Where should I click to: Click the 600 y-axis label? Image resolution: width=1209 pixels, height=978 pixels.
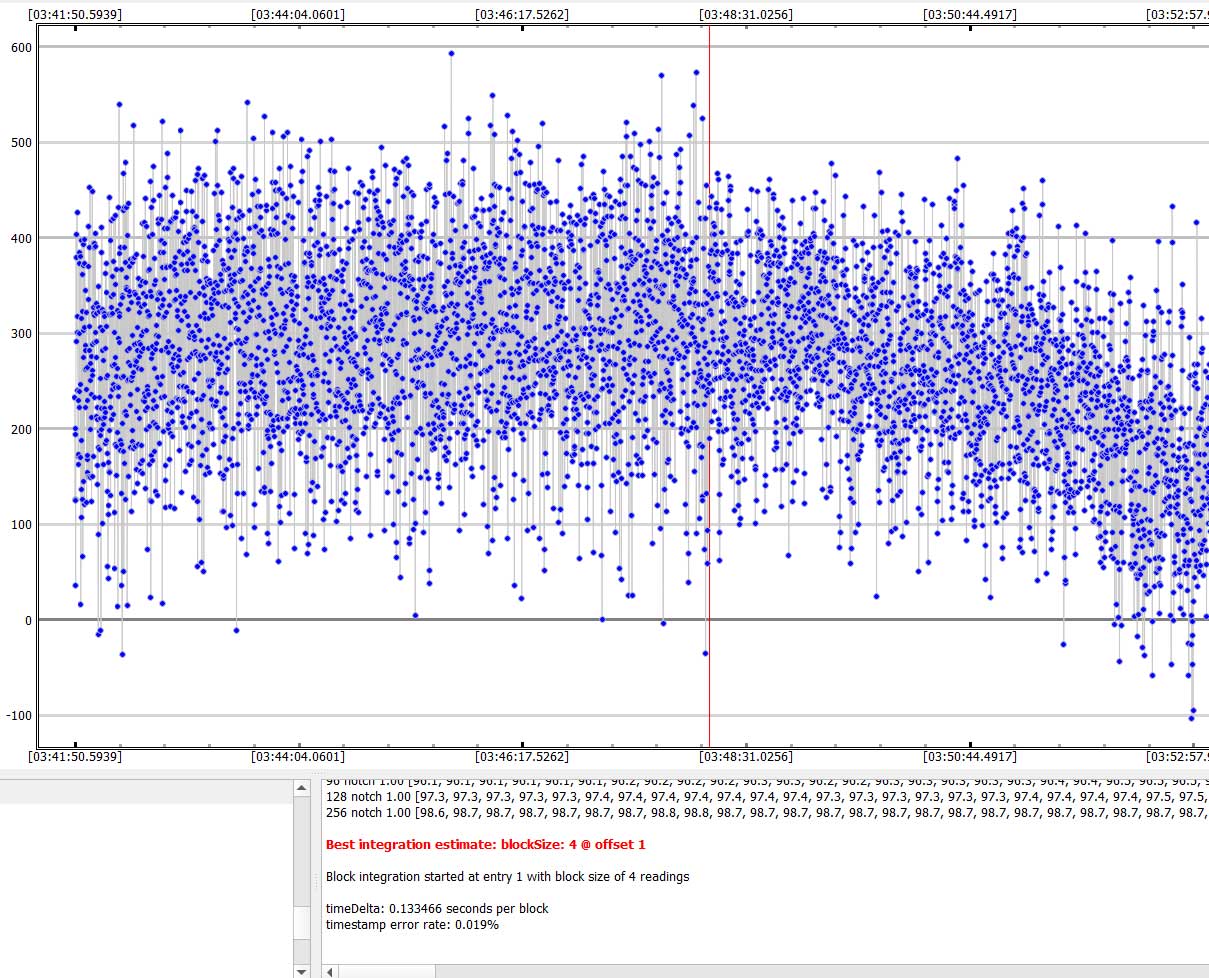tap(21, 47)
